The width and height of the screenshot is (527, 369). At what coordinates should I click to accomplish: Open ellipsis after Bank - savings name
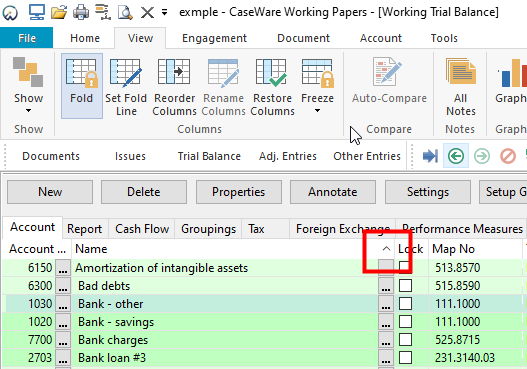coord(386,322)
